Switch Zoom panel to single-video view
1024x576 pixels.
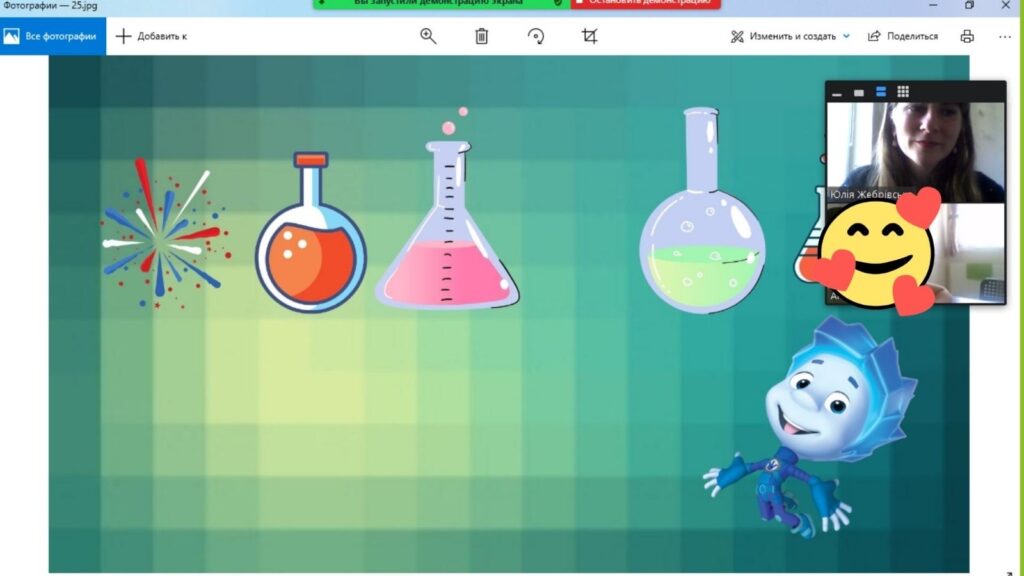pos(858,93)
